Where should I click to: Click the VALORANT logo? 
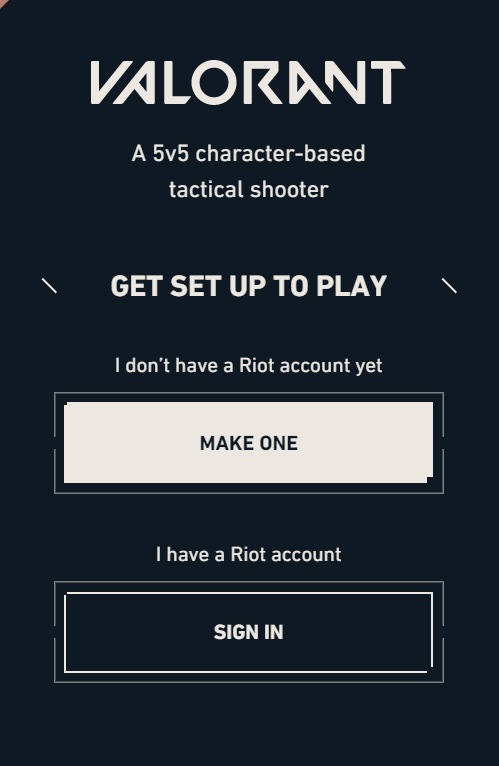pos(248,82)
